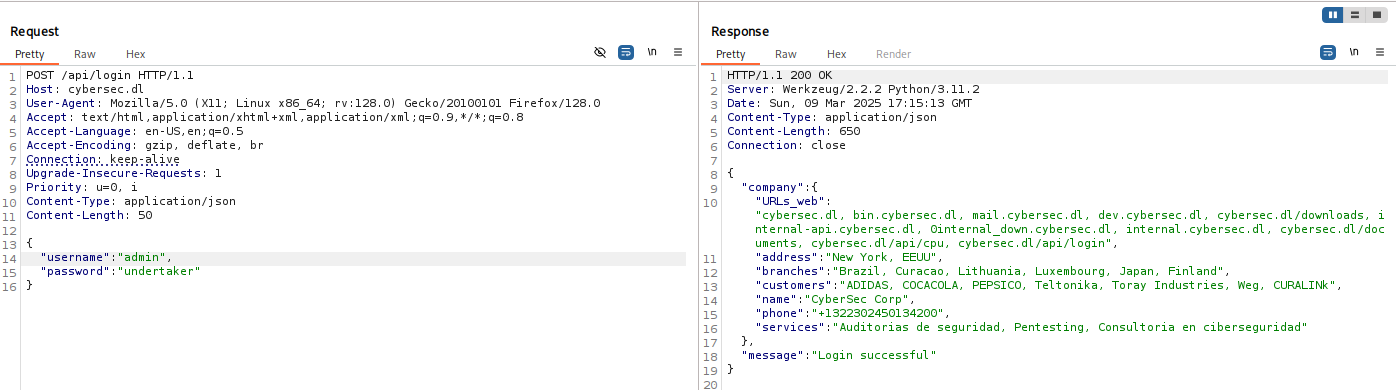Select combined single-pane layout icon
The width and height of the screenshot is (1396, 390).
1377,15
